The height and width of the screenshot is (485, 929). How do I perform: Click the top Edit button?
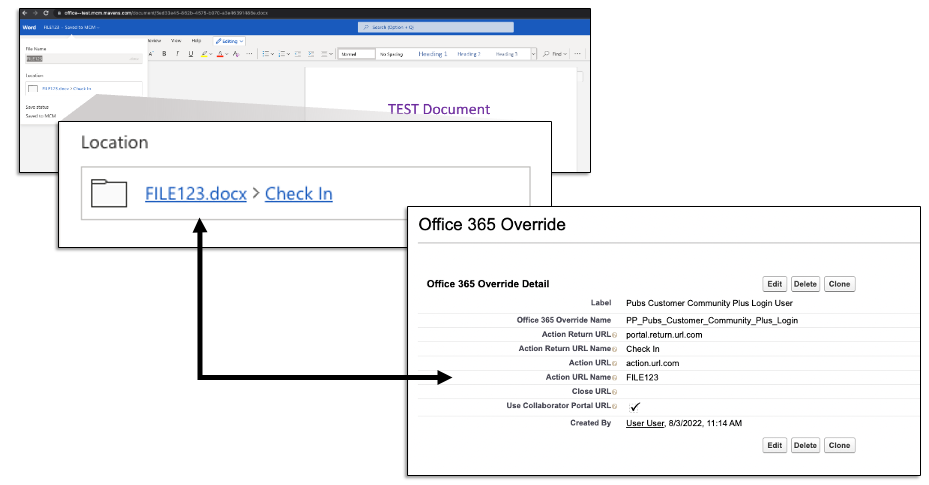[x=774, y=284]
